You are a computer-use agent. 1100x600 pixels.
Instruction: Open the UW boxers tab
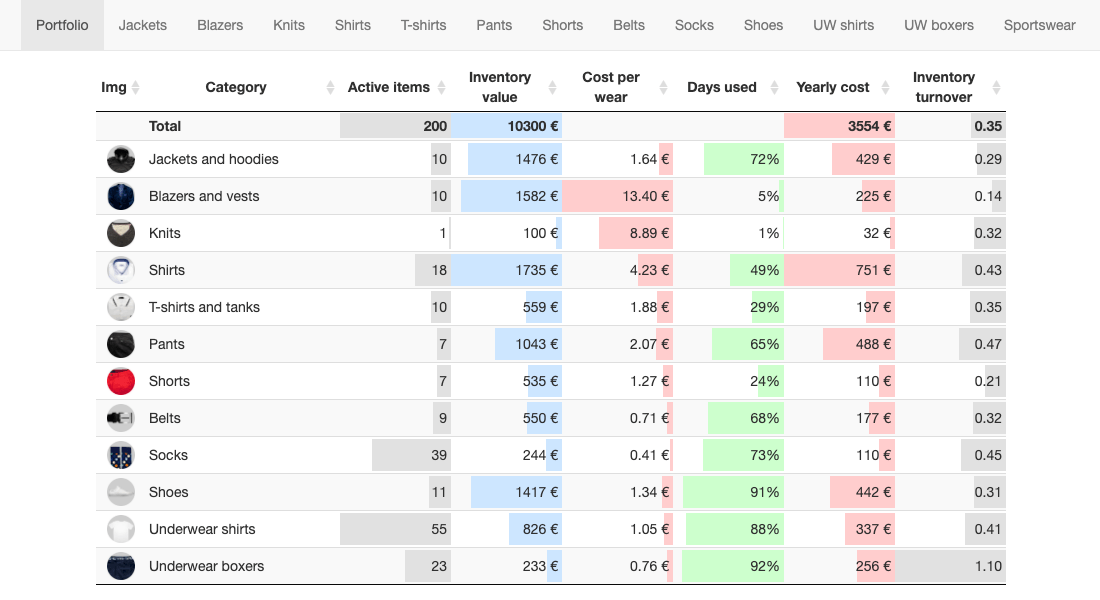pyautogui.click(x=938, y=25)
